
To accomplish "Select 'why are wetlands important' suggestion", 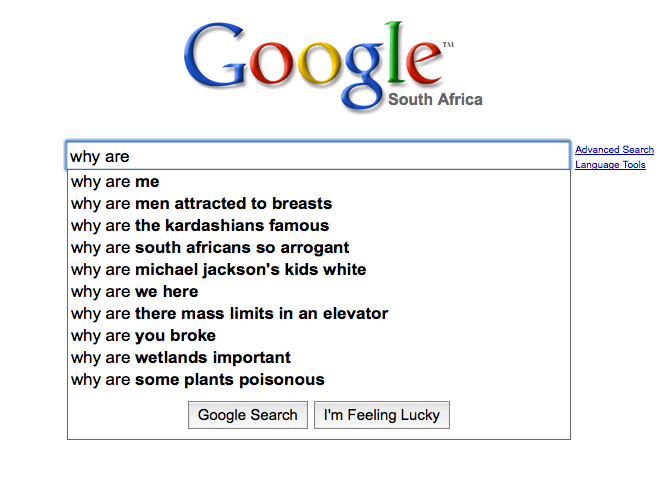I will [181, 358].
